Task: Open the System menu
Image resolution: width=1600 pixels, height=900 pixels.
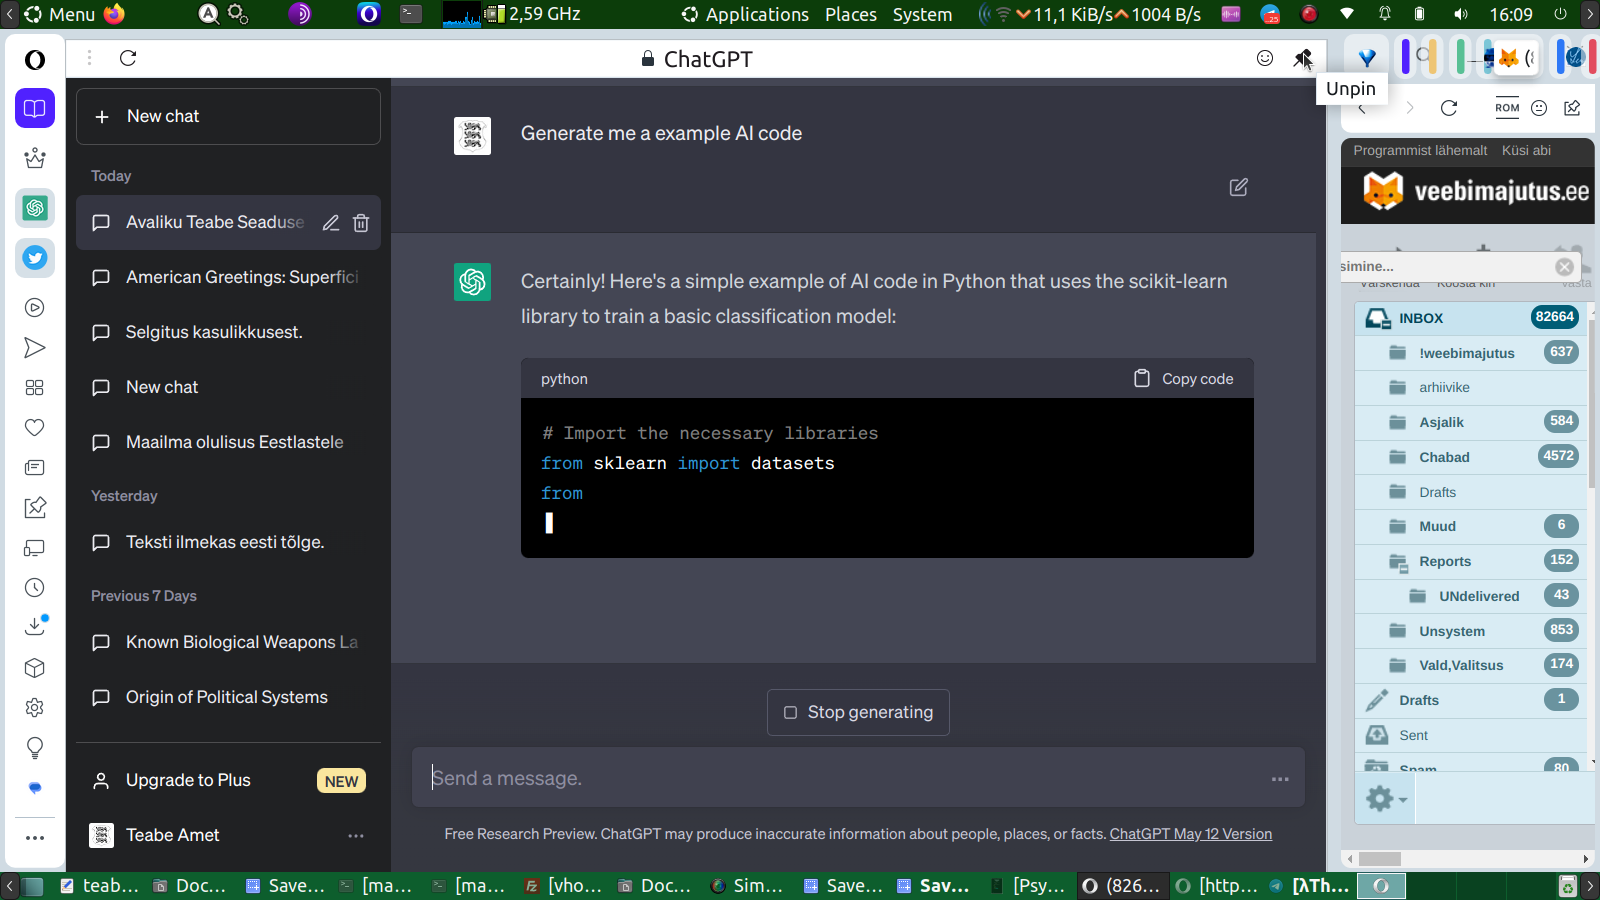Action: (922, 14)
